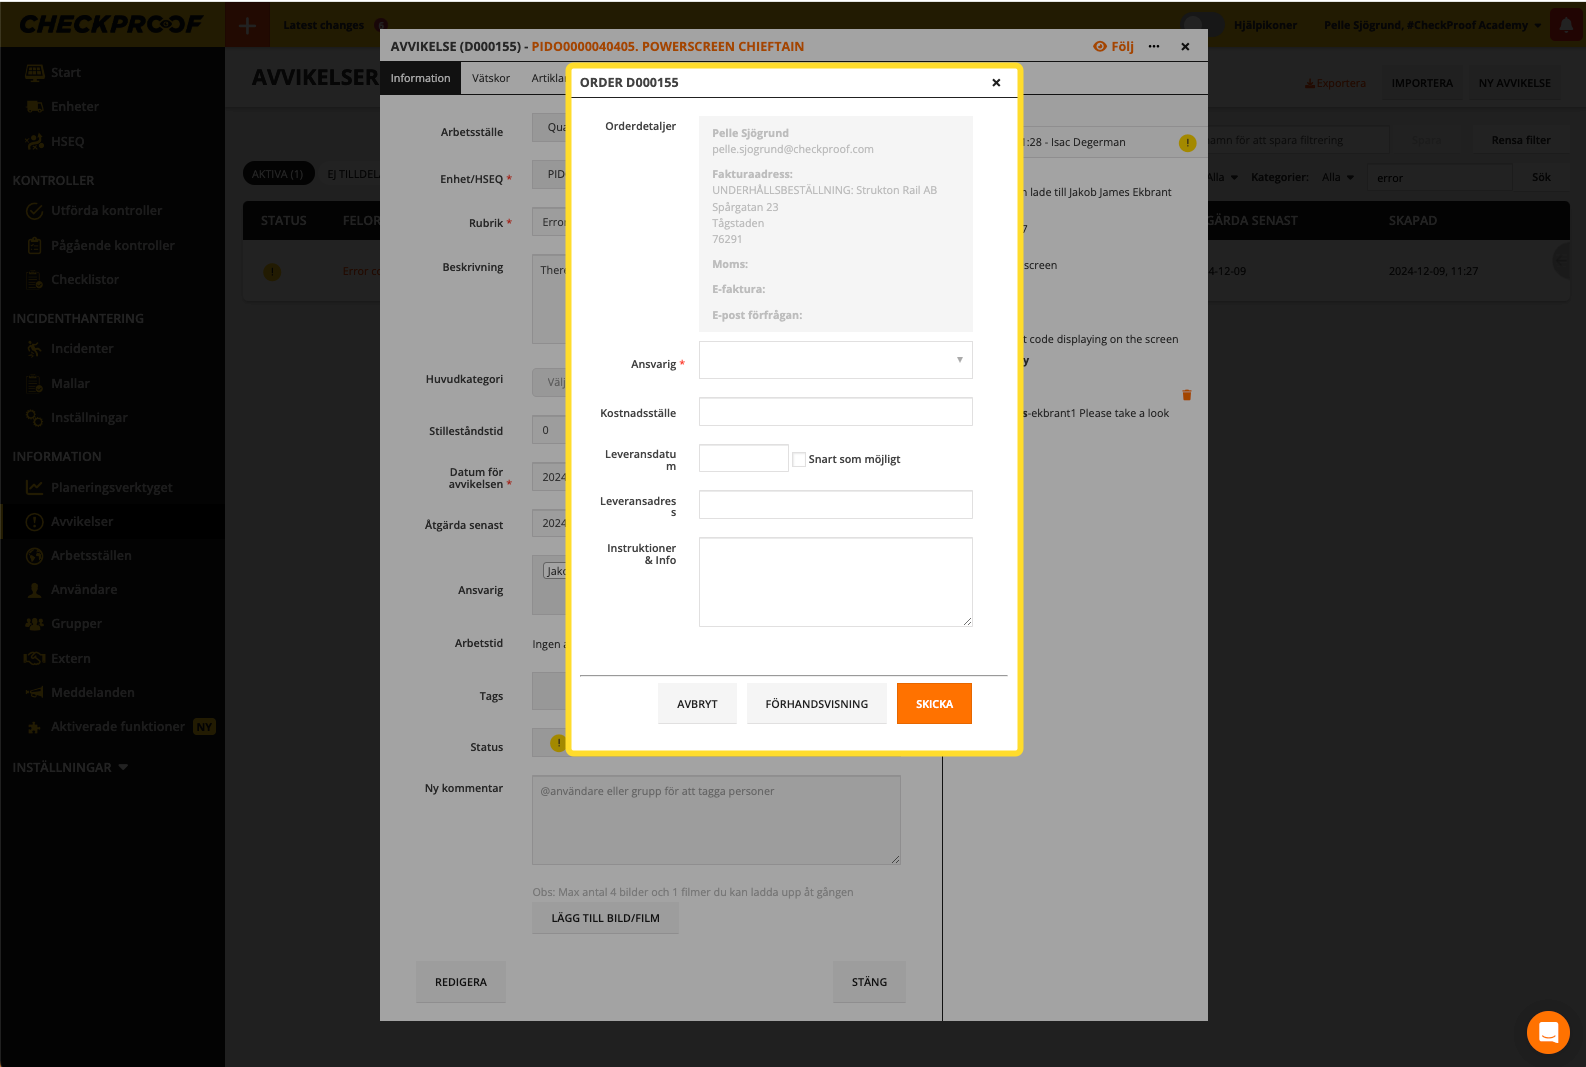The height and width of the screenshot is (1067, 1586).
Task: Click the Kostnadsställe input field
Action: point(835,412)
